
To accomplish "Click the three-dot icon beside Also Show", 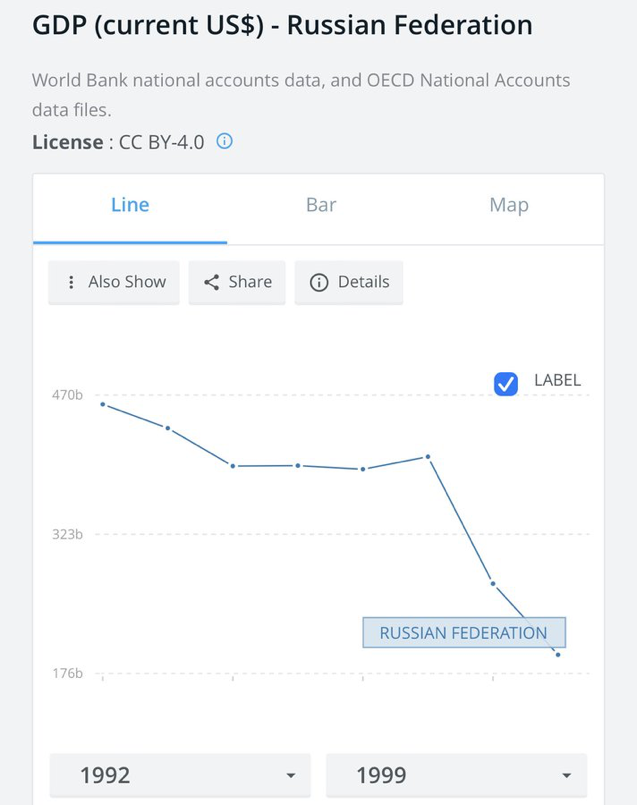I will coord(71,282).
